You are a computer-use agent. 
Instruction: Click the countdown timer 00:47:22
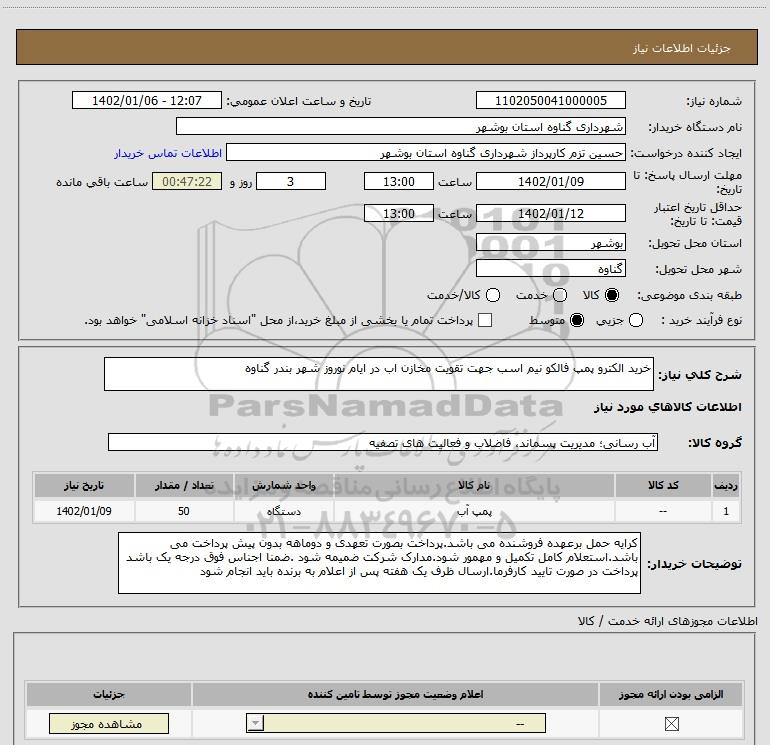coord(187,181)
